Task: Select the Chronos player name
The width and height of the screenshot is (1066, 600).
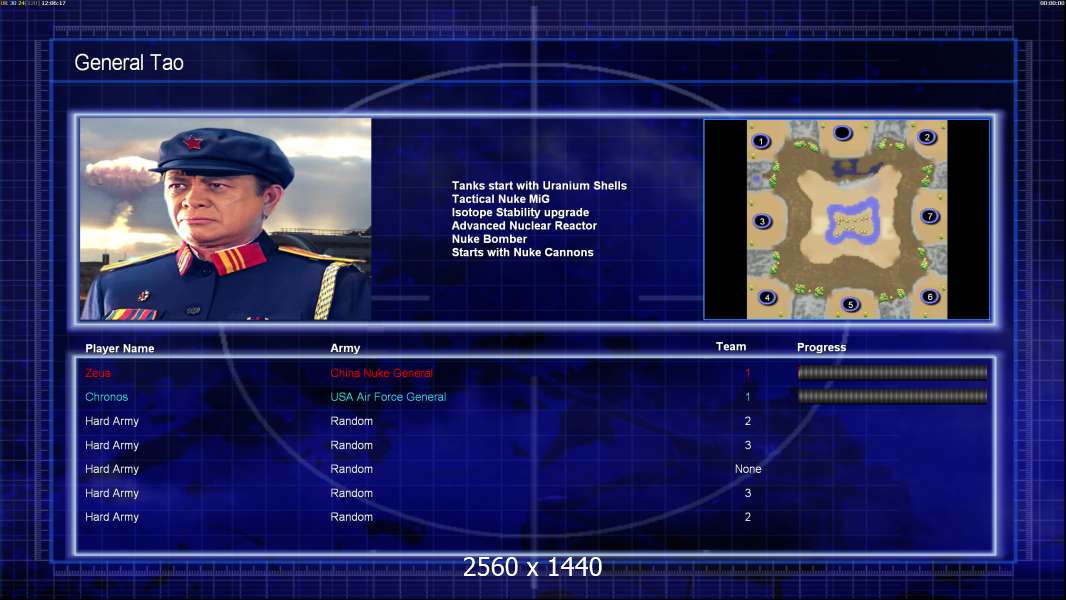Action: 106,397
